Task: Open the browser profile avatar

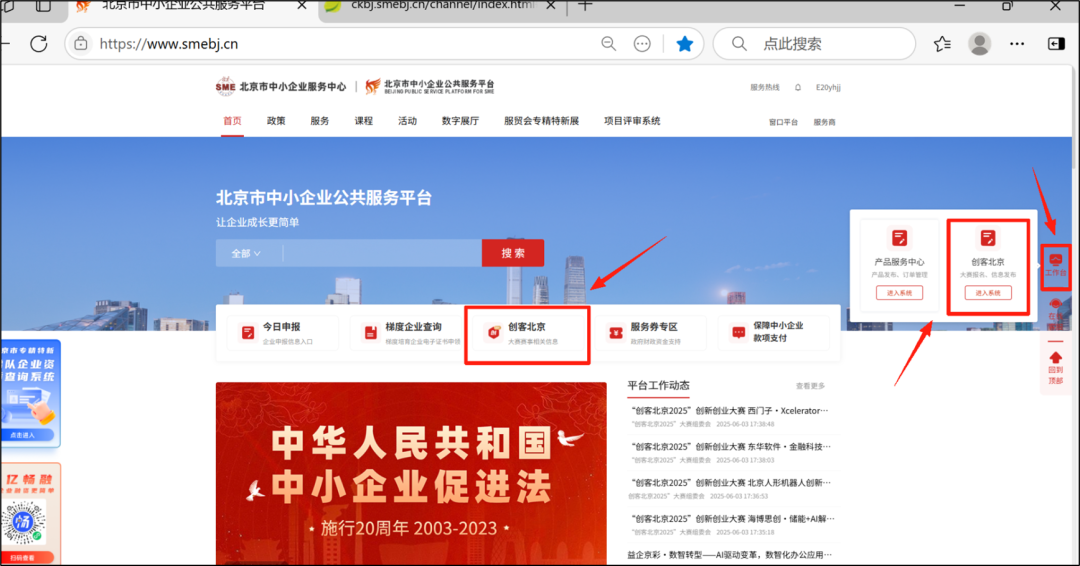Action: (979, 44)
